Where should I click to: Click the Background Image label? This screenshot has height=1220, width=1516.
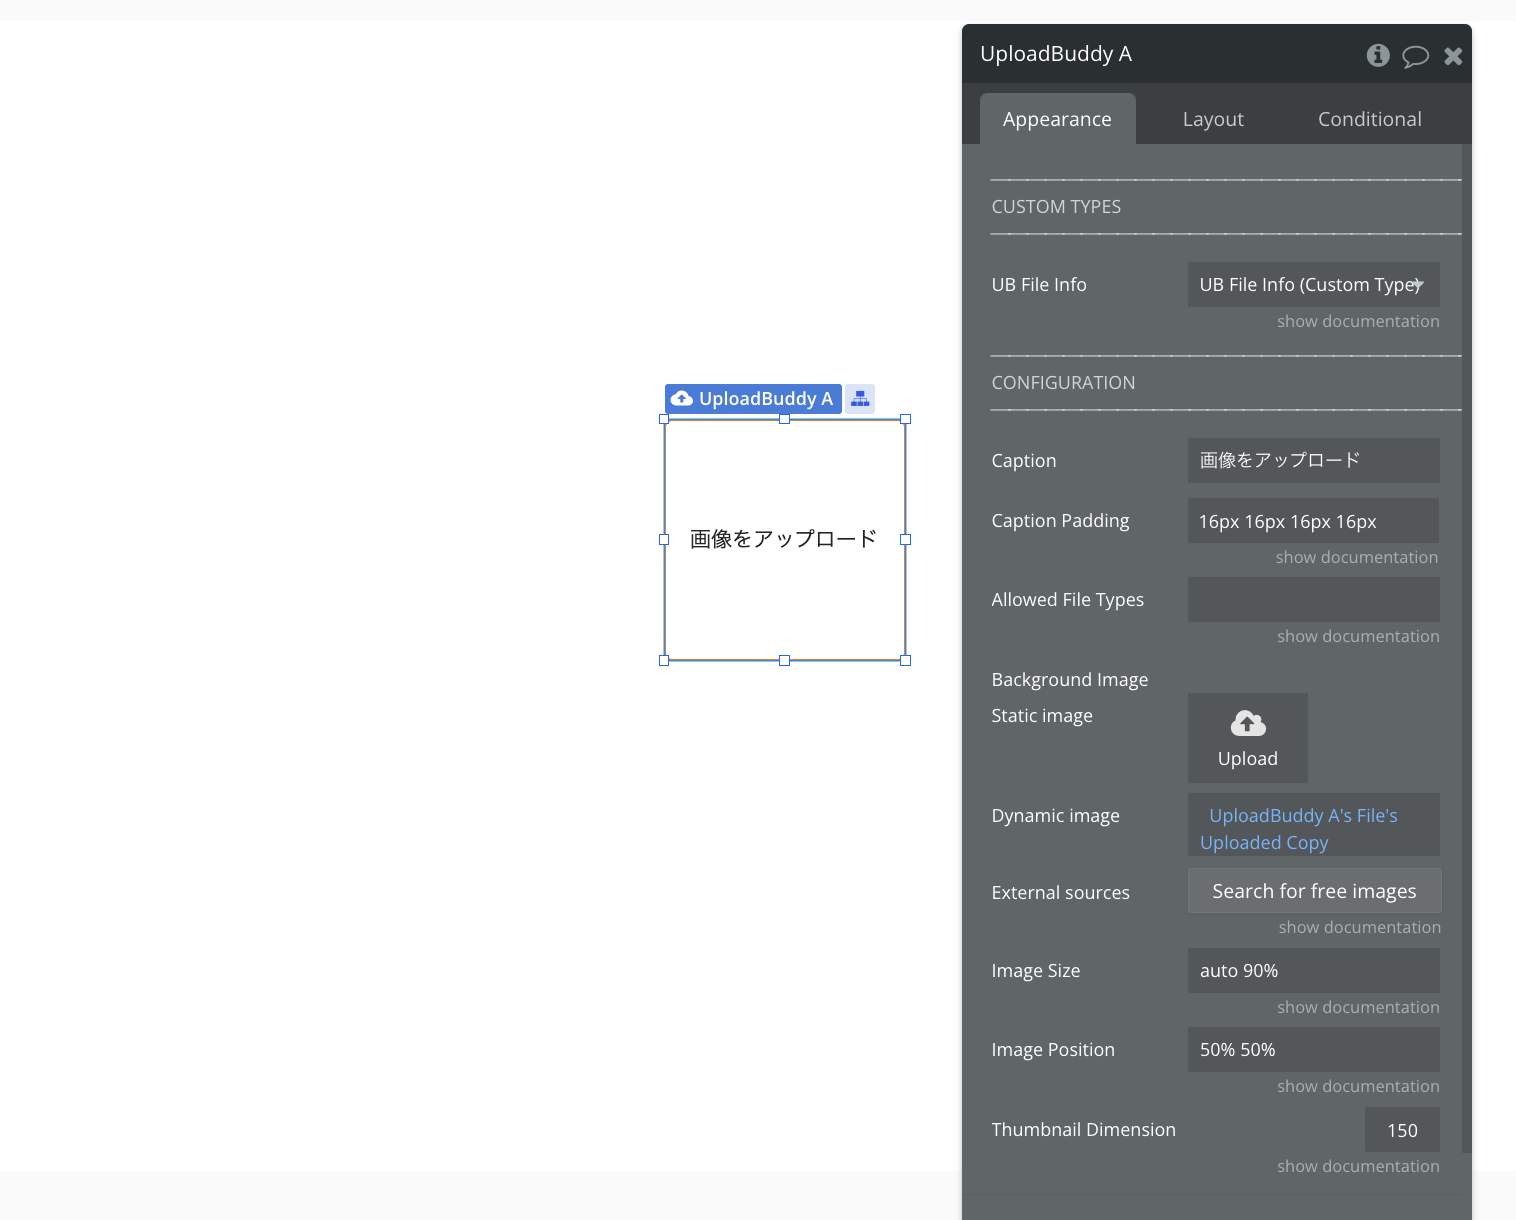(1069, 680)
